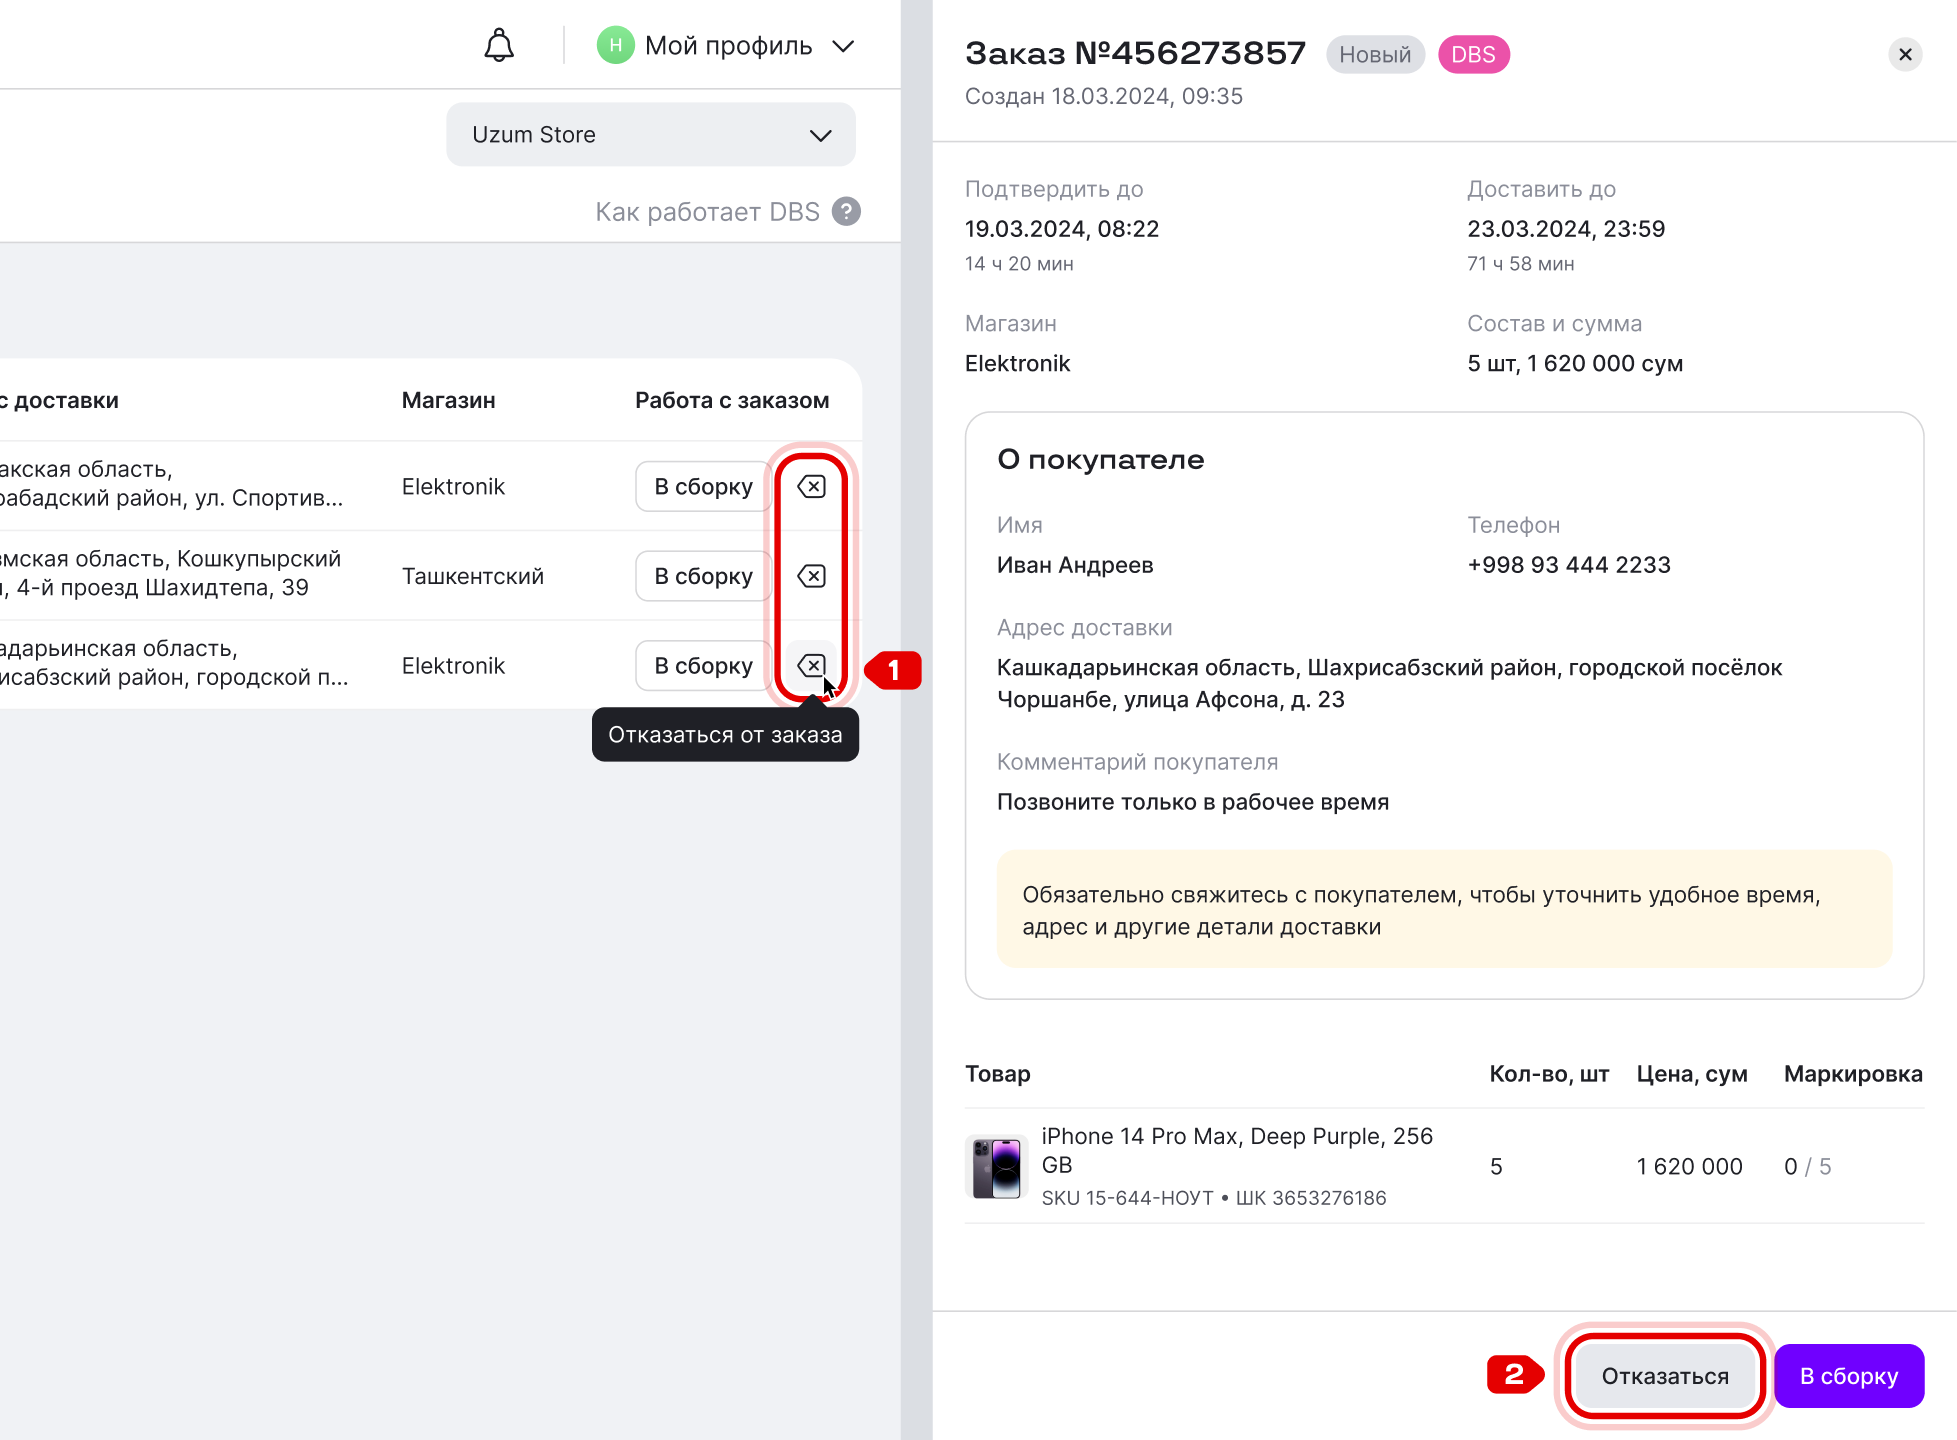
Task: Click В сборку for Спортив... address row
Action: (x=703, y=487)
